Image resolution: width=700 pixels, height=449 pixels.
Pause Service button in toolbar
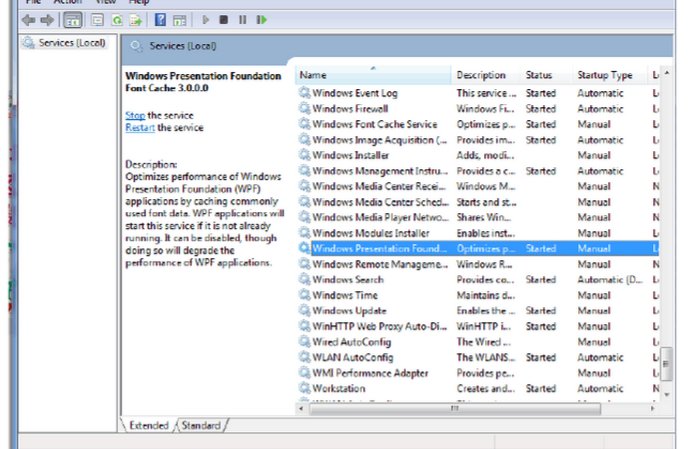coord(242,20)
